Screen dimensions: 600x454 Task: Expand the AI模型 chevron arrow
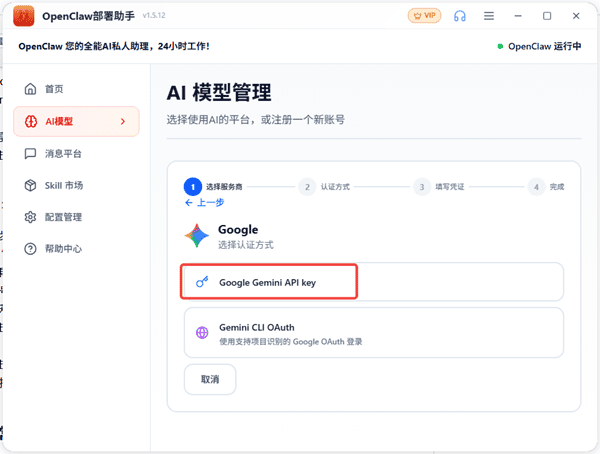coord(123,121)
